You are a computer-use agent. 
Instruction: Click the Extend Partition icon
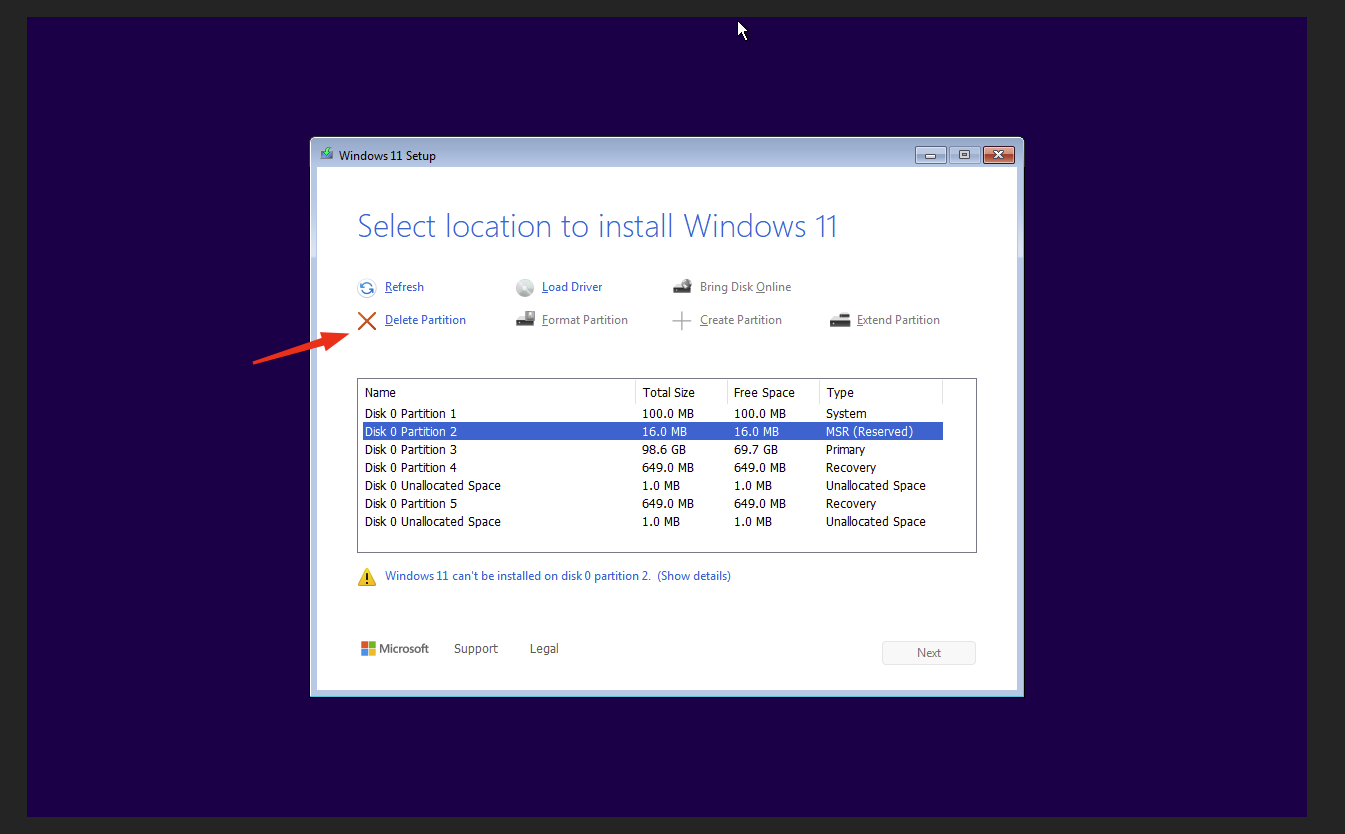point(839,319)
